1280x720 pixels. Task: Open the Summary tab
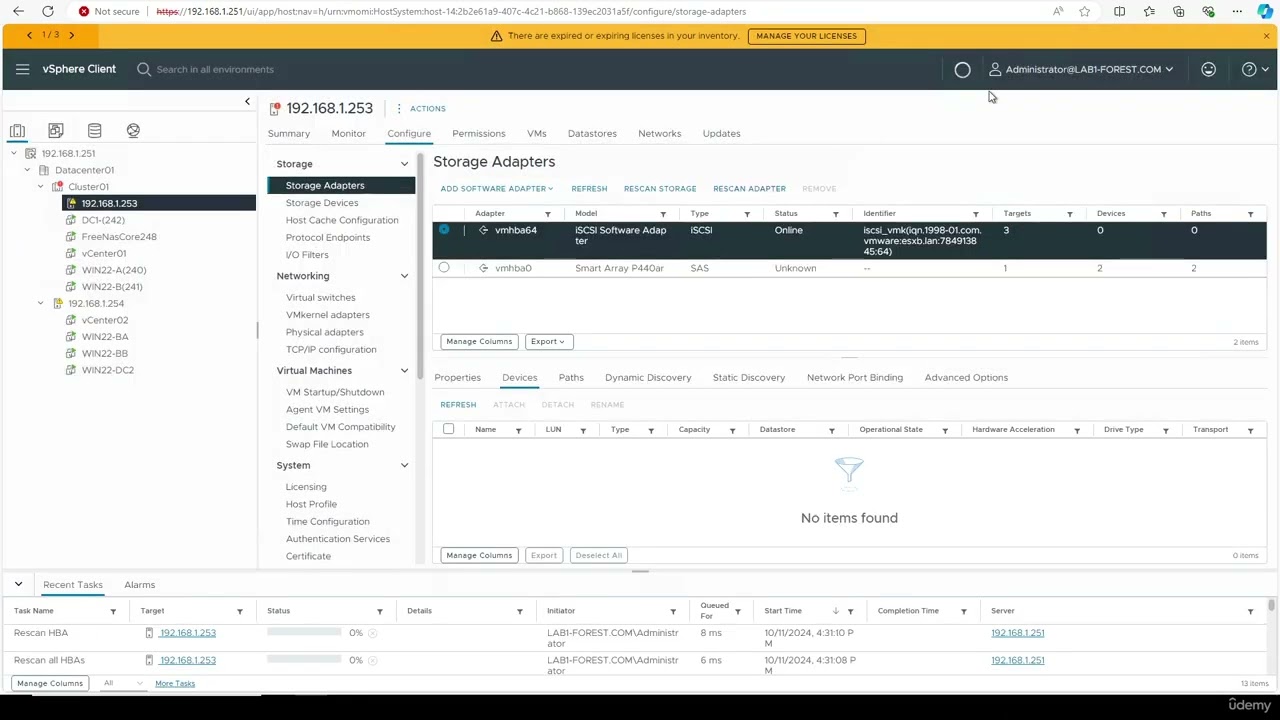click(x=289, y=134)
